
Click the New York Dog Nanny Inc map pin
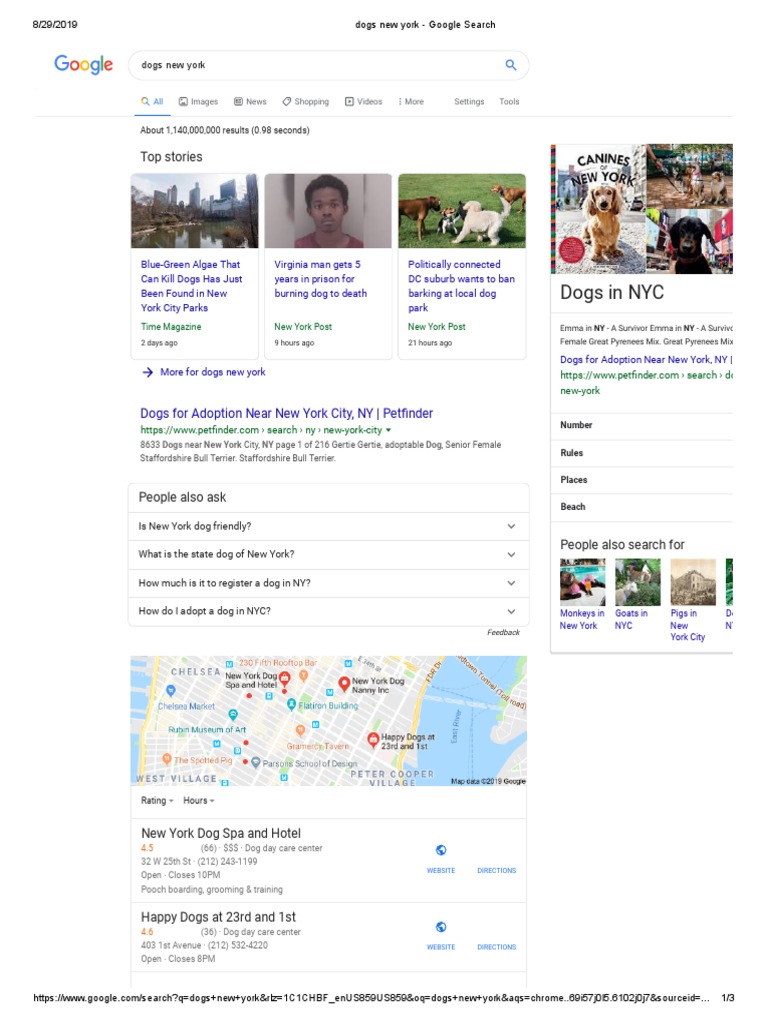(344, 683)
